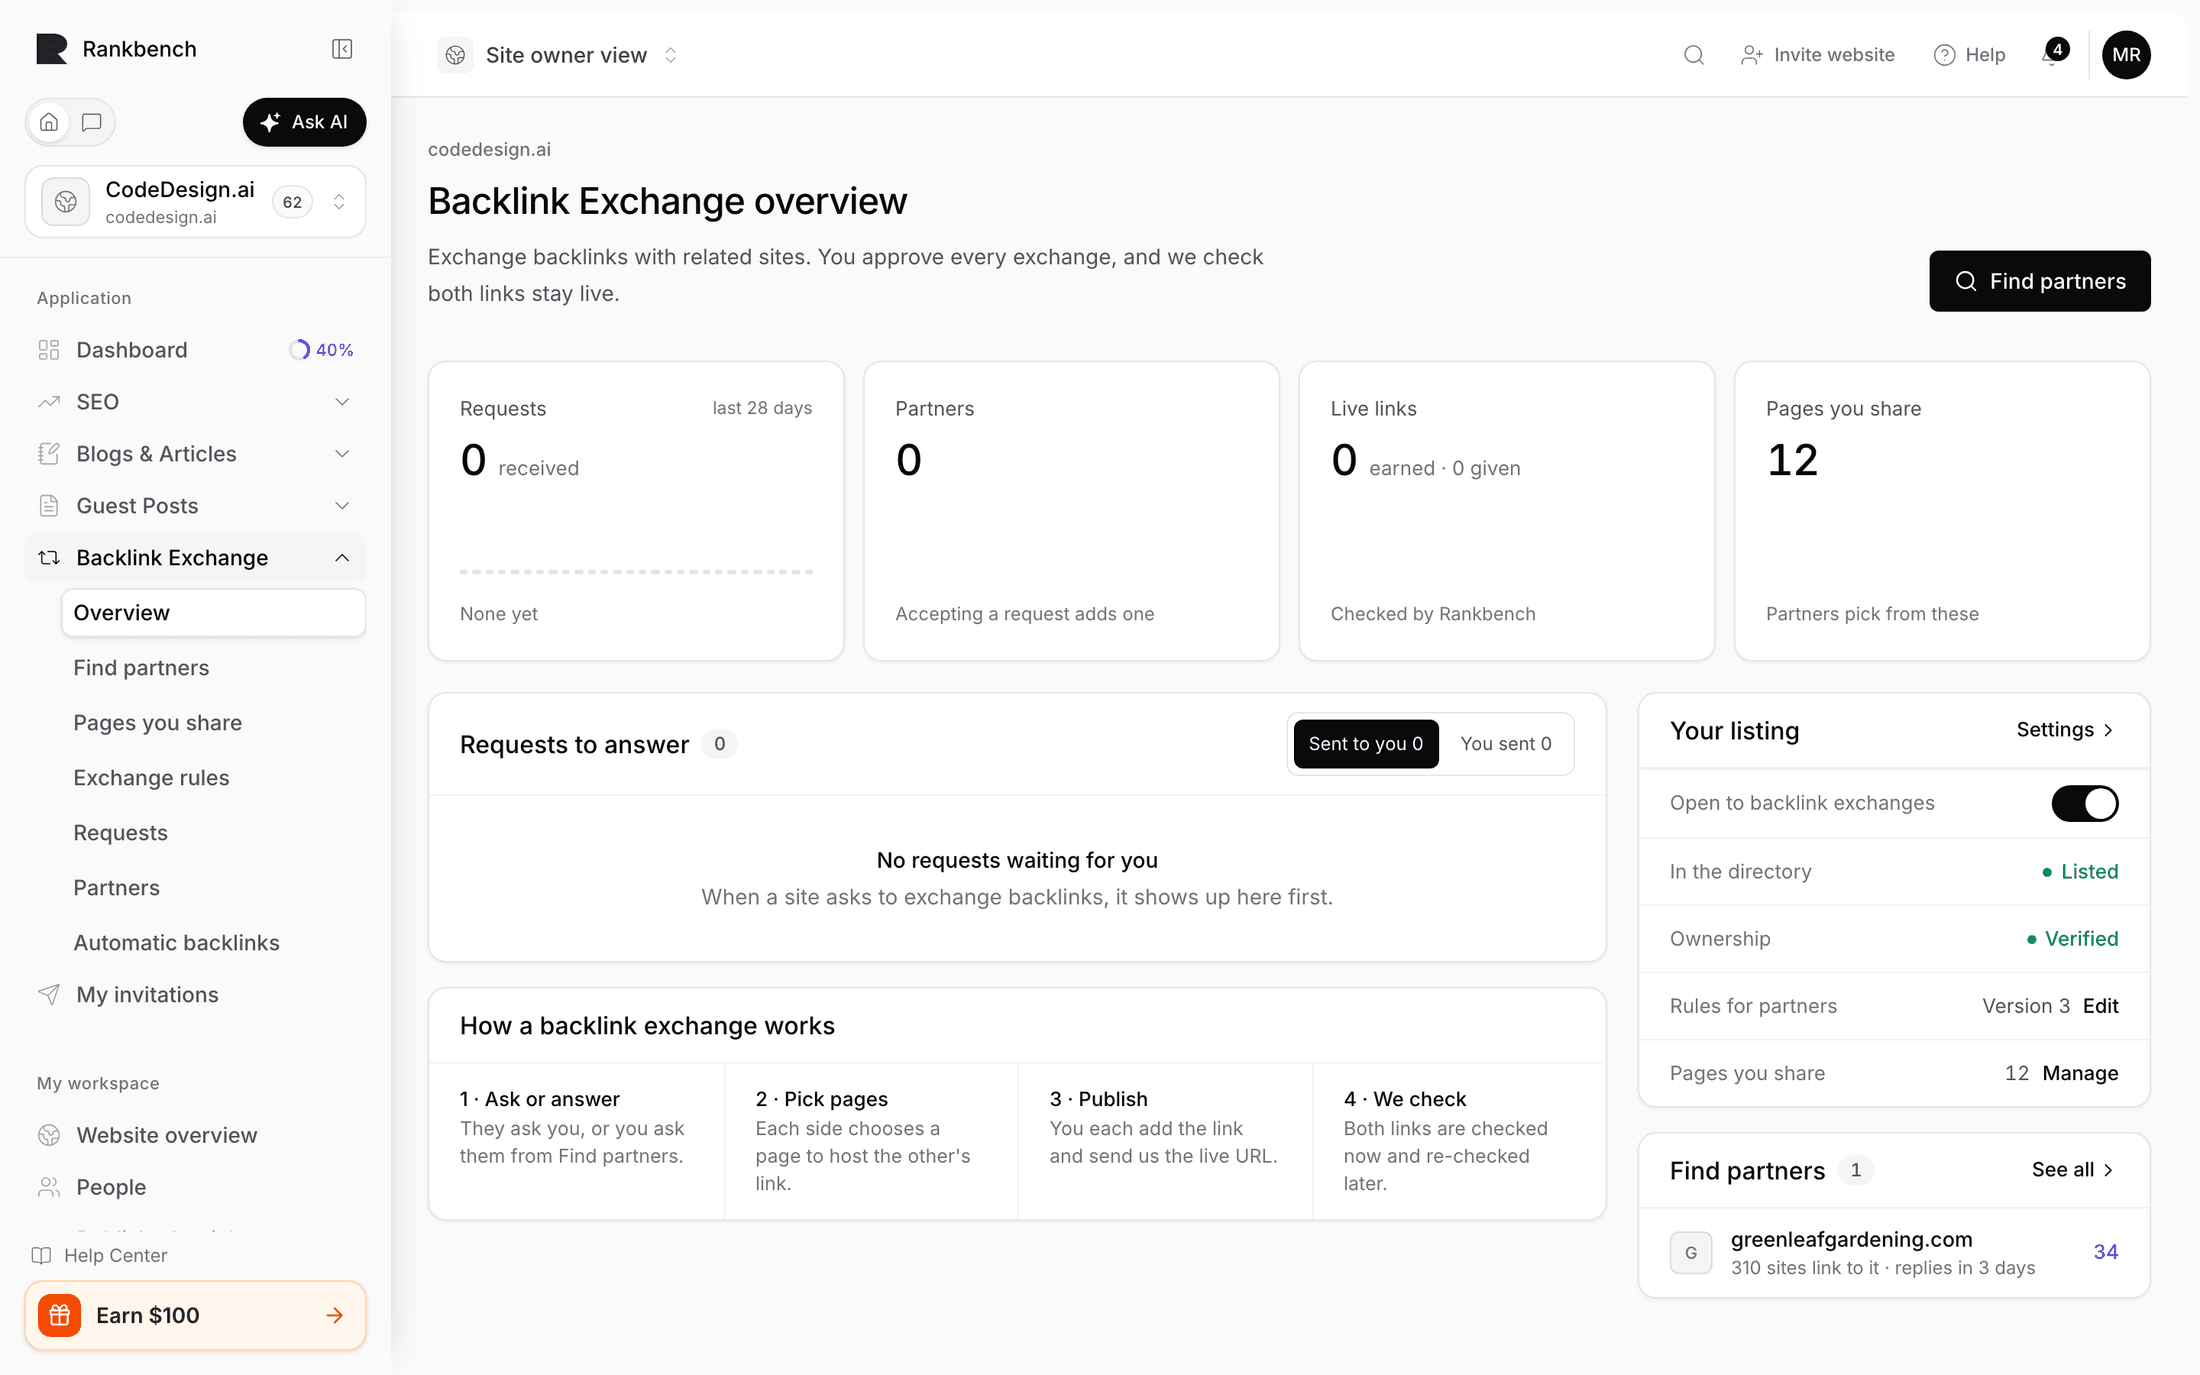The image size is (2200, 1375).
Task: Click the Earn $100 arrow icon
Action: coord(335,1316)
